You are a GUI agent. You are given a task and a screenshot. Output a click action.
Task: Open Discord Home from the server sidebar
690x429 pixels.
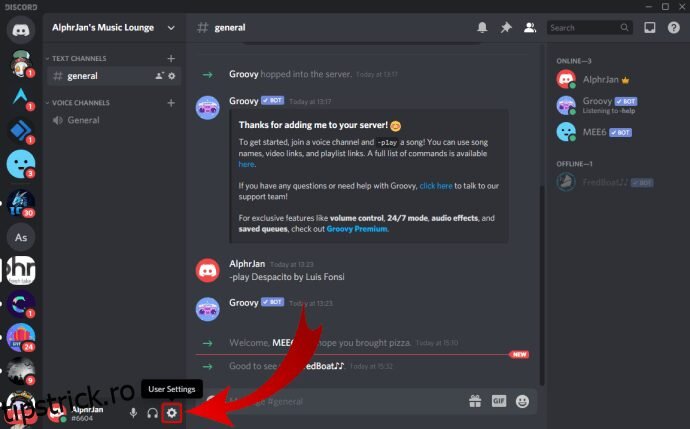(x=21, y=29)
